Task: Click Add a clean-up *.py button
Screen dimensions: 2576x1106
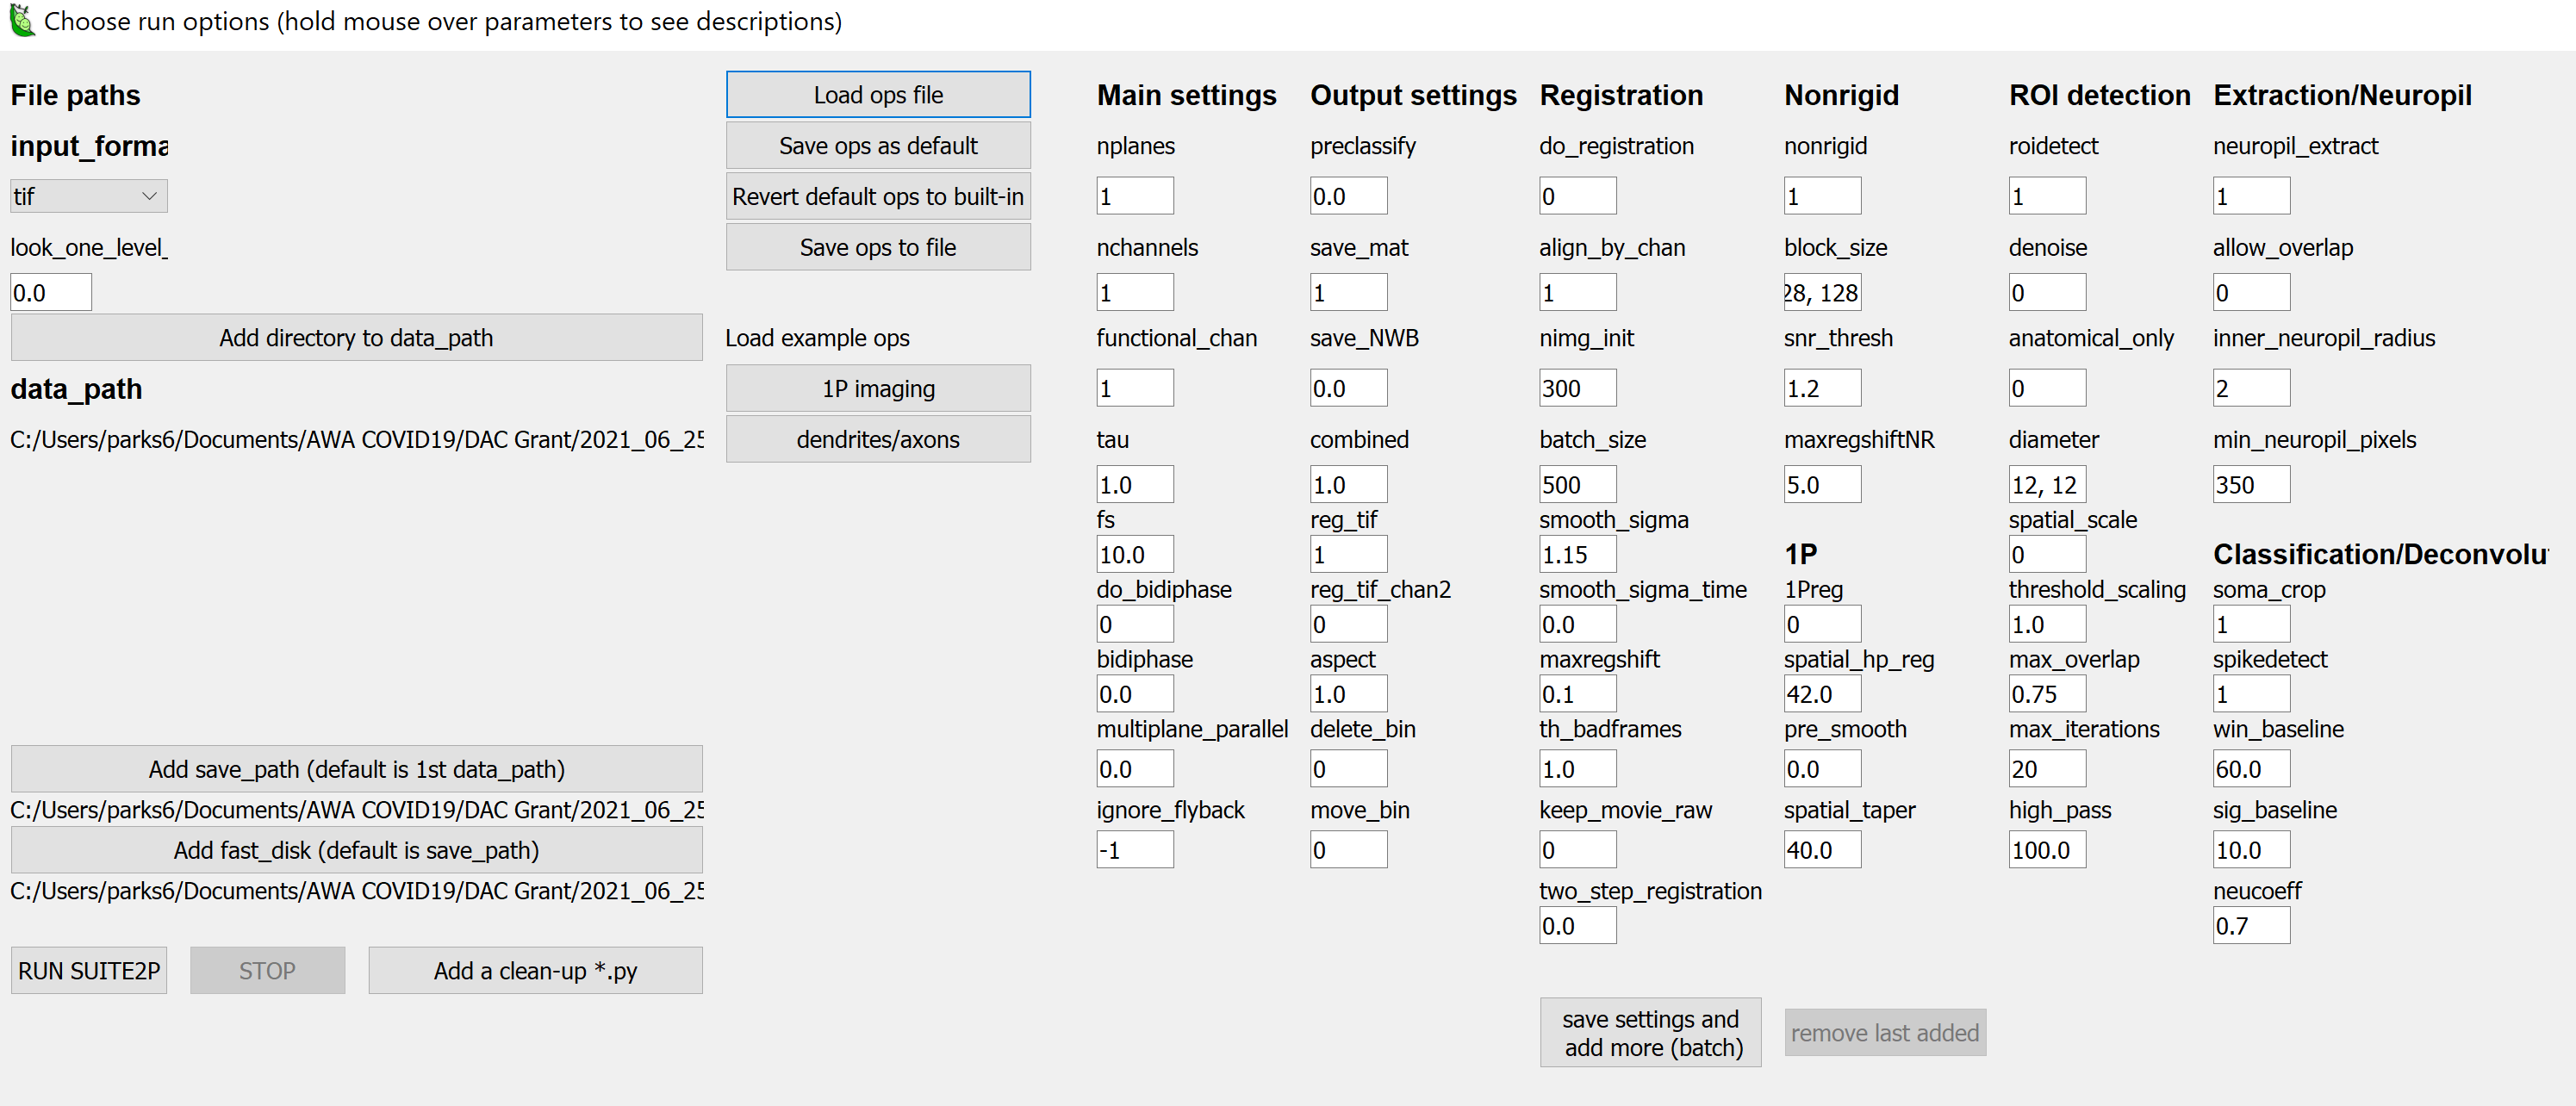Action: [535, 970]
